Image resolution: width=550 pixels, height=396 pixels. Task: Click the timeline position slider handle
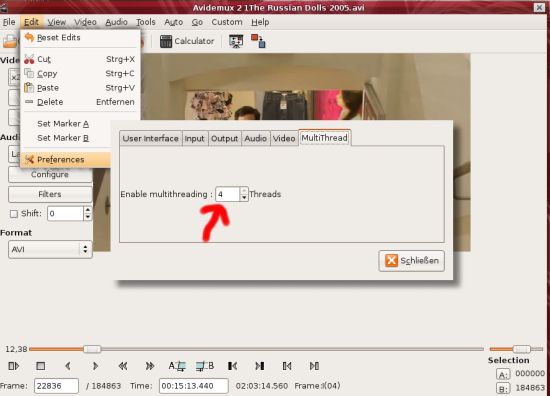coord(92,349)
